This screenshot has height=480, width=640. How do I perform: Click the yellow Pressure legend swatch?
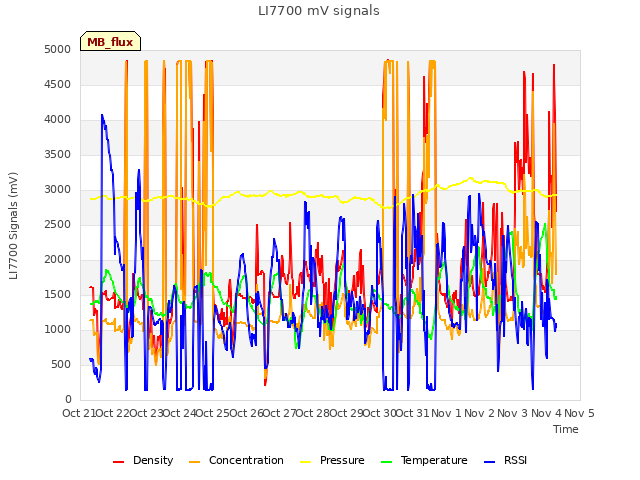coord(305,462)
